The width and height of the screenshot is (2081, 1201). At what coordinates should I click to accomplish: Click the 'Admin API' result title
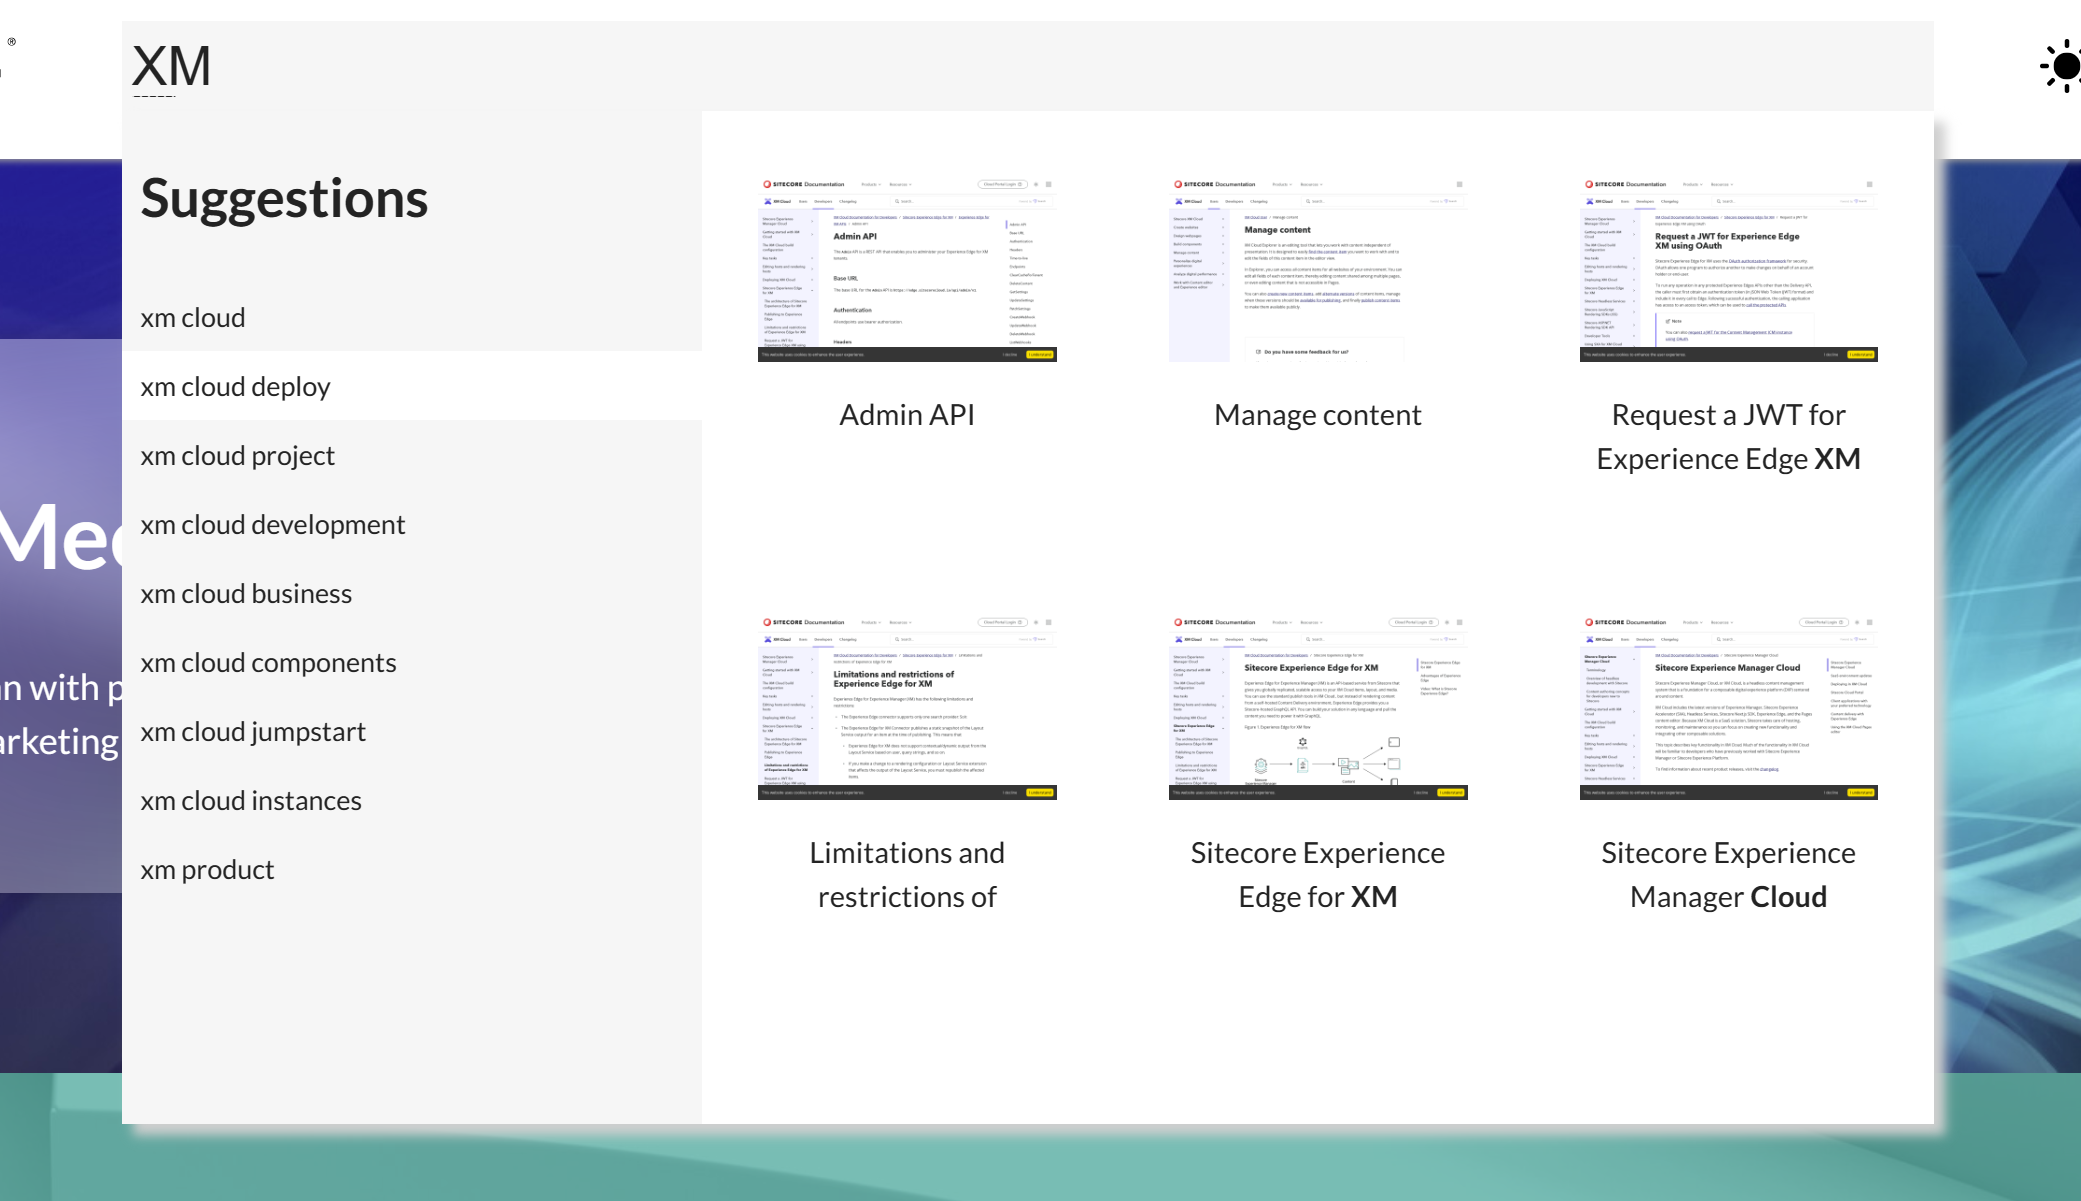[x=907, y=414]
